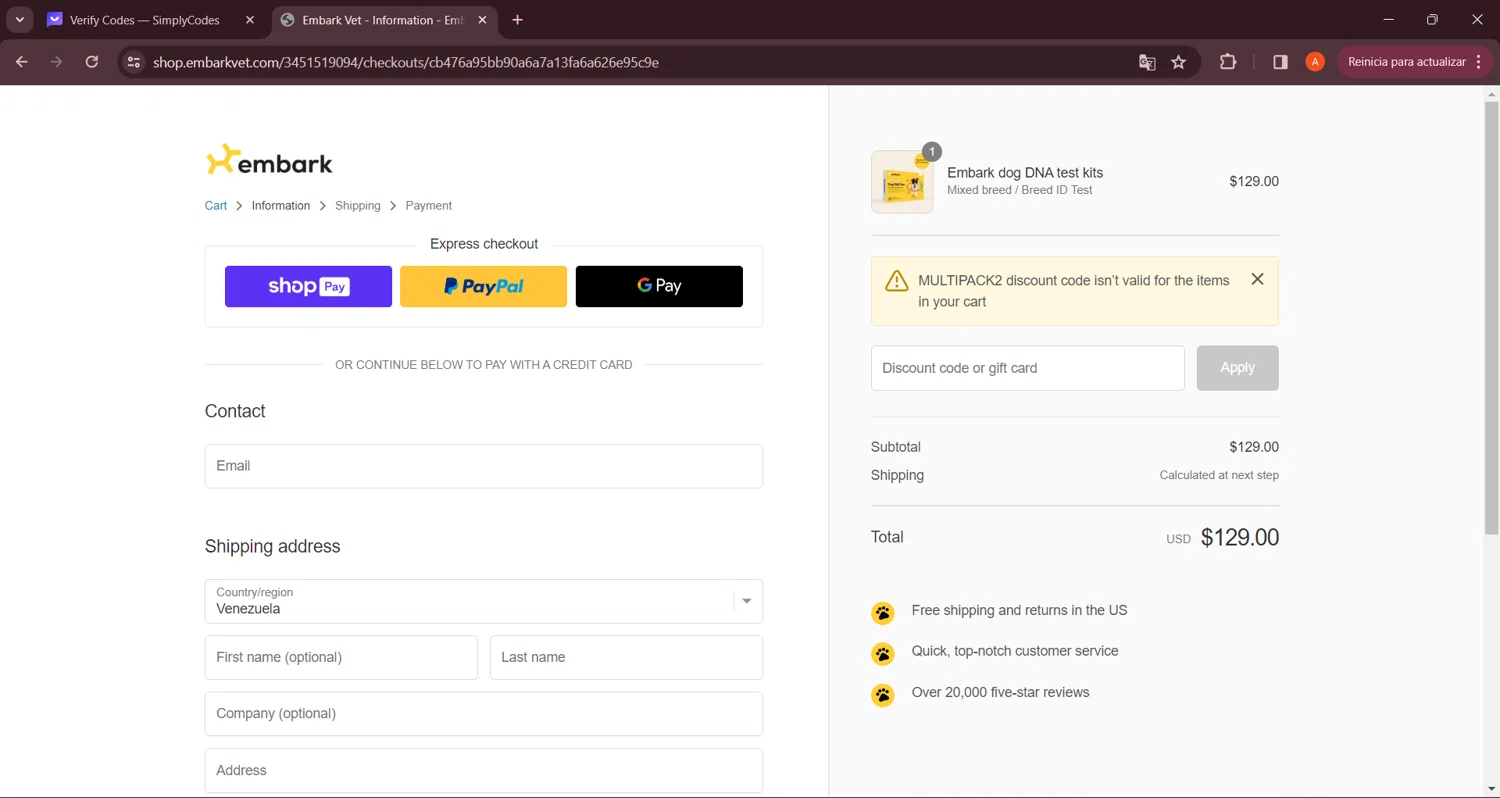
Task: Click 'Calculated at next step' text
Action: (x=1219, y=475)
